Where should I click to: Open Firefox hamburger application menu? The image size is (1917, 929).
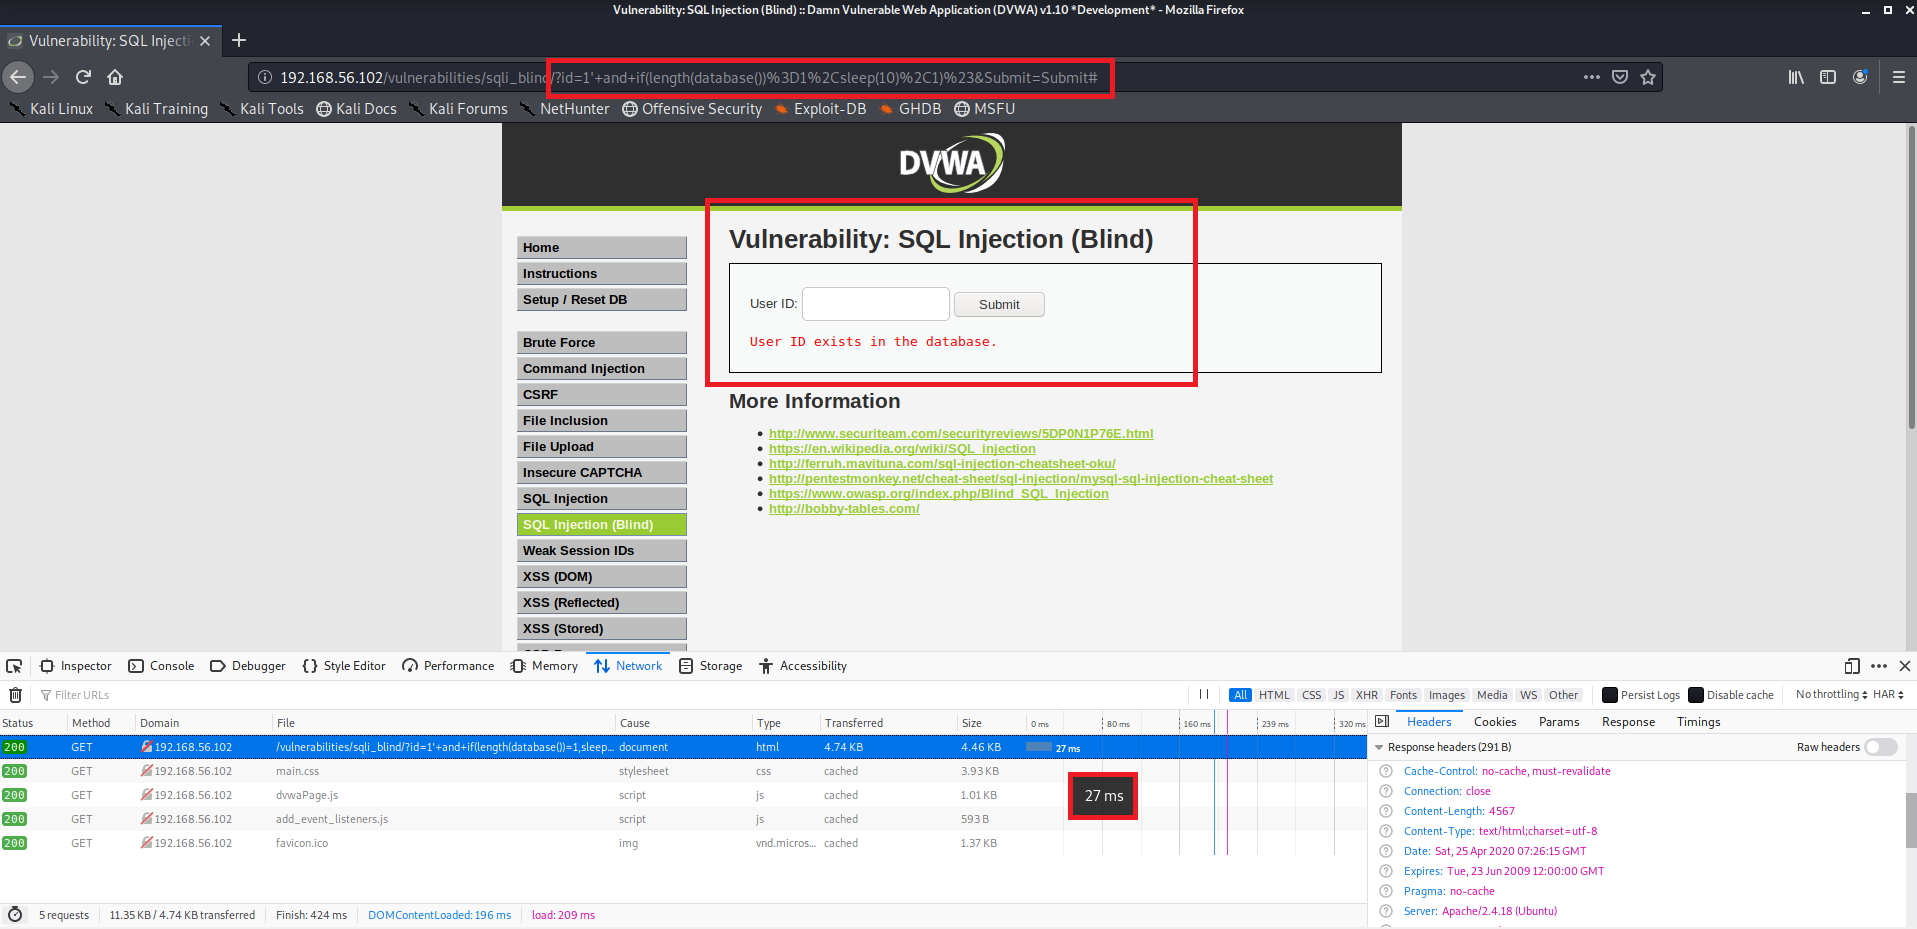1899,77
